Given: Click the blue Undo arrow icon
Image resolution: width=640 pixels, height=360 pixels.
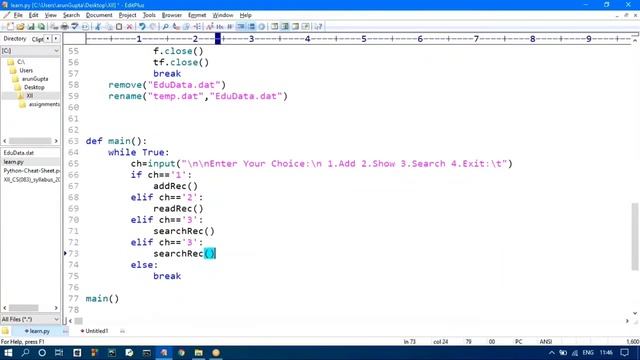Looking at the screenshot, I should [142, 27].
